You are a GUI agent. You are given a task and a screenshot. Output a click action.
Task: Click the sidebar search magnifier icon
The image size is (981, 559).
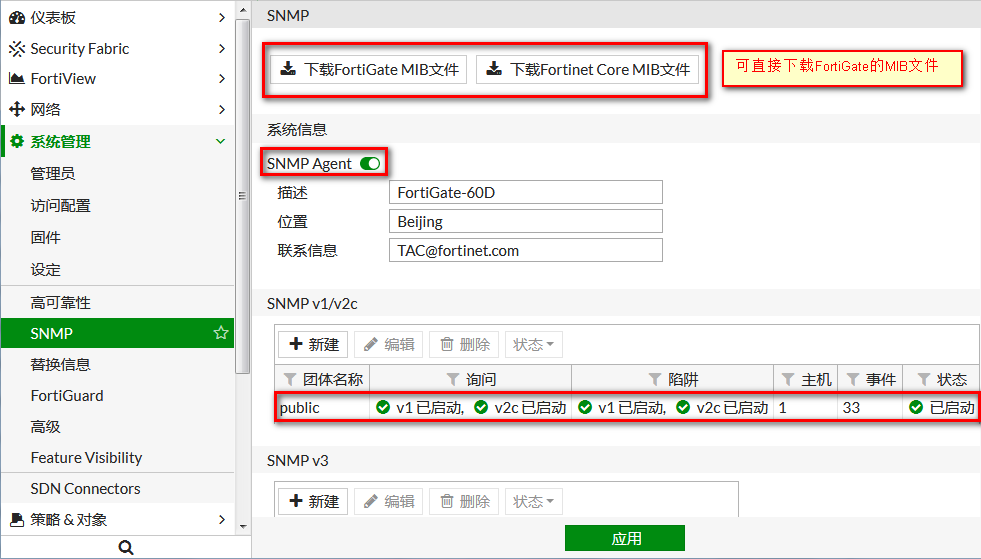[126, 547]
